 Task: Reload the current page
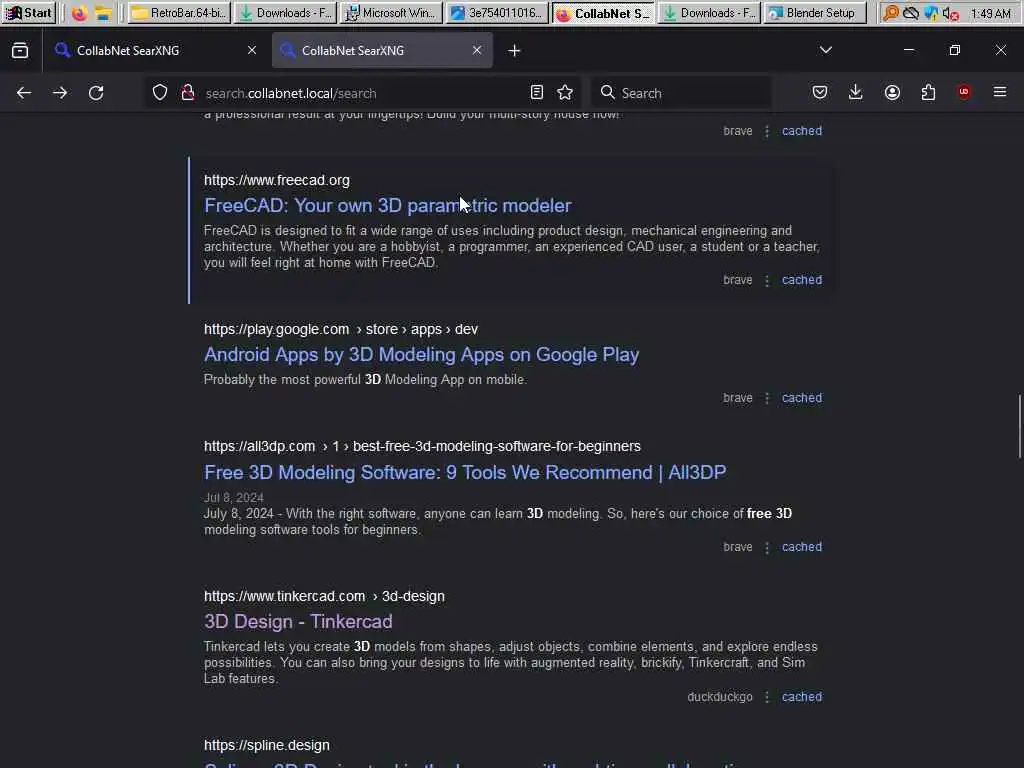[96, 93]
